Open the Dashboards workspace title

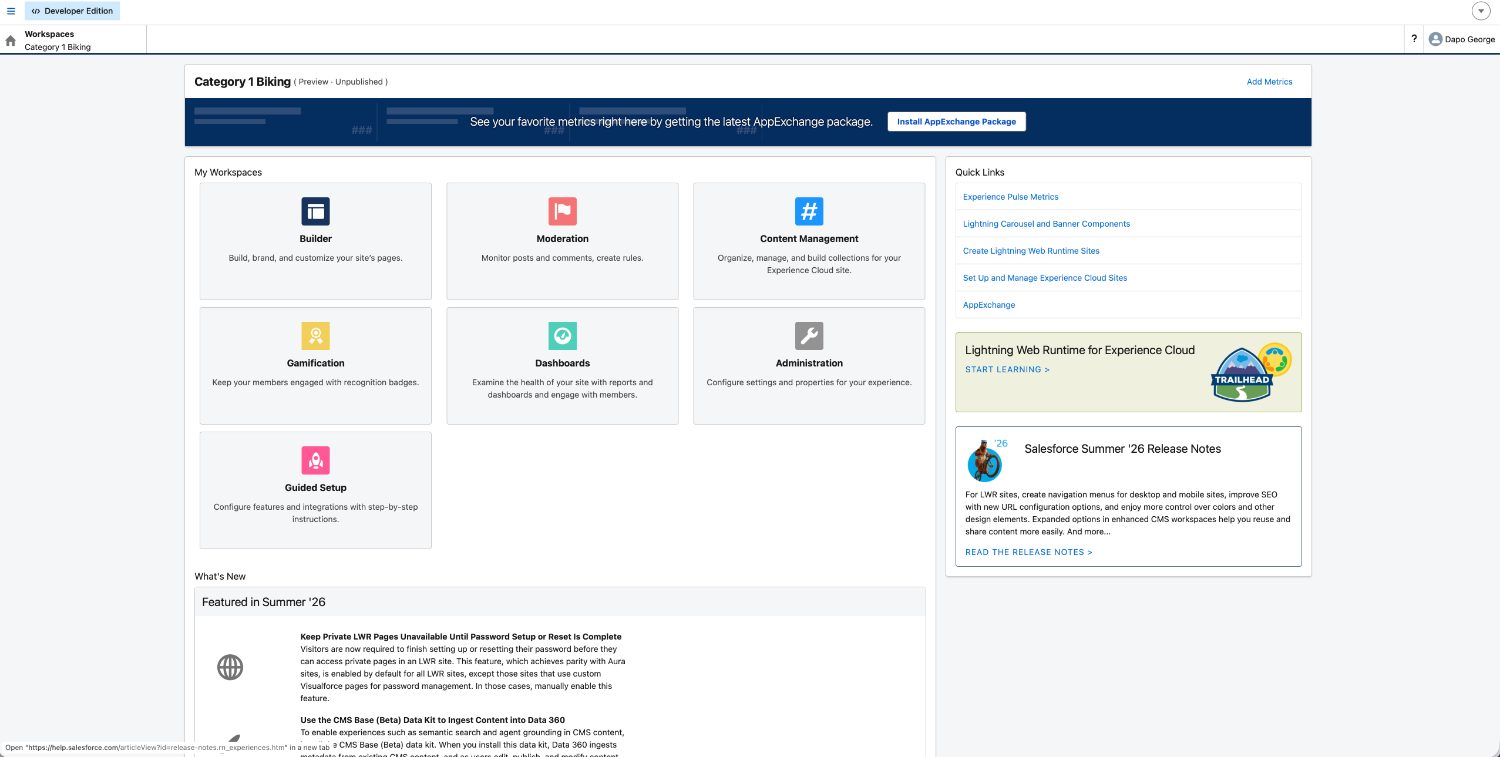tap(562, 363)
